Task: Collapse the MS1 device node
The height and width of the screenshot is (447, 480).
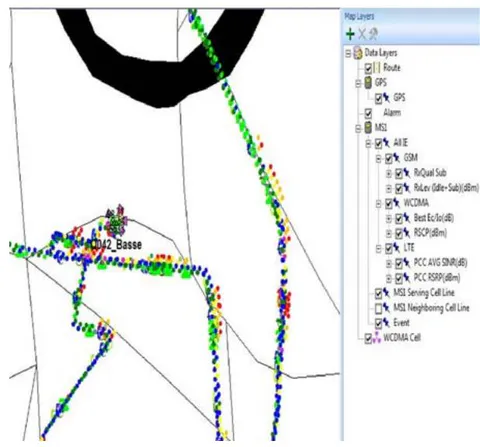Action: 358,129
